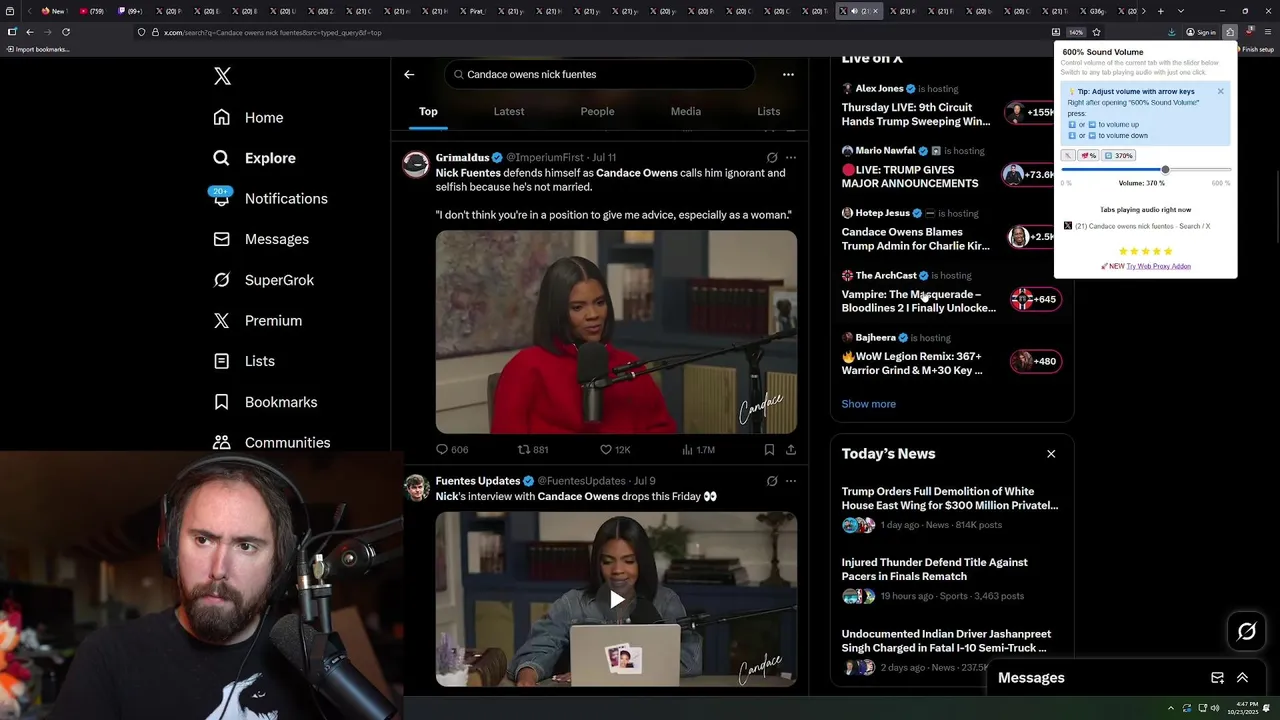Image resolution: width=1280 pixels, height=720 pixels.
Task: Repost the Grimaldus post with 881 reposts
Action: click(x=533, y=450)
